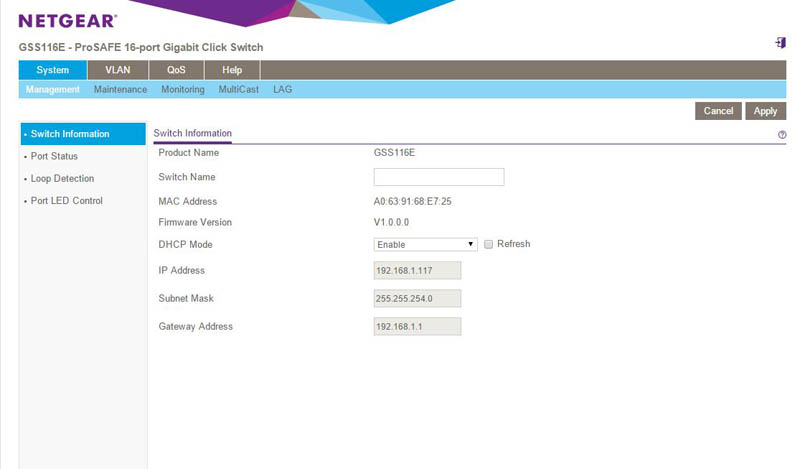The width and height of the screenshot is (800, 469).
Task: Select the System tab
Action: [53, 70]
